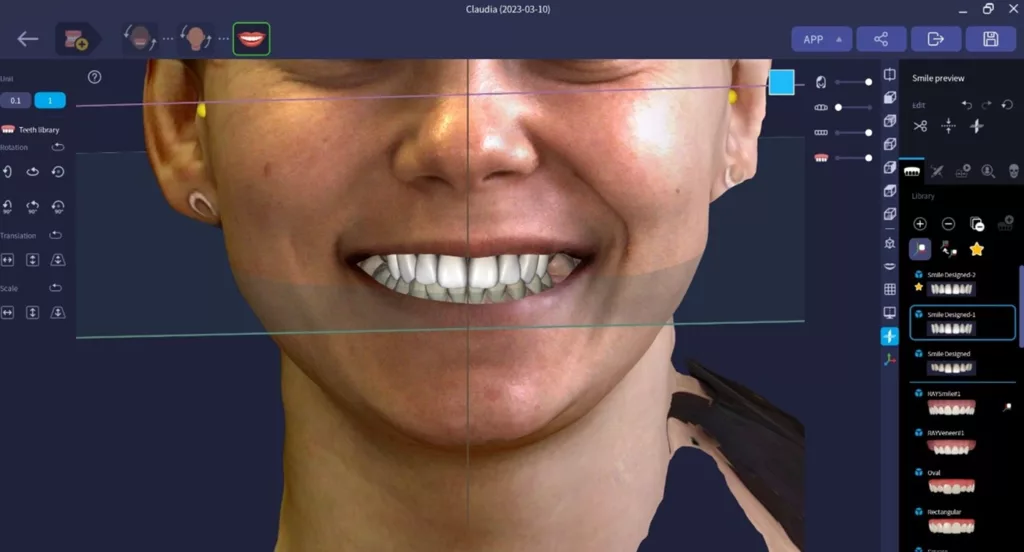This screenshot has width=1024, height=552.
Task: Set unit to 1
Action: pyautogui.click(x=50, y=101)
